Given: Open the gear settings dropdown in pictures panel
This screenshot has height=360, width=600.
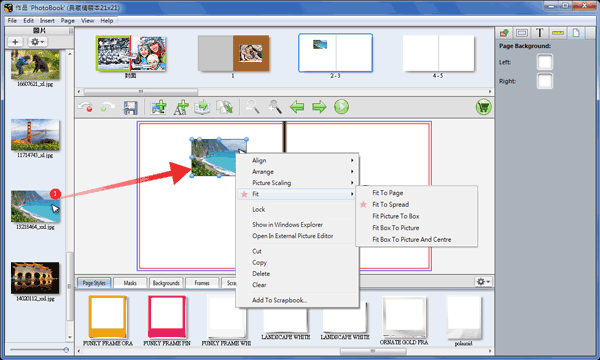Looking at the screenshot, I should tap(37, 42).
